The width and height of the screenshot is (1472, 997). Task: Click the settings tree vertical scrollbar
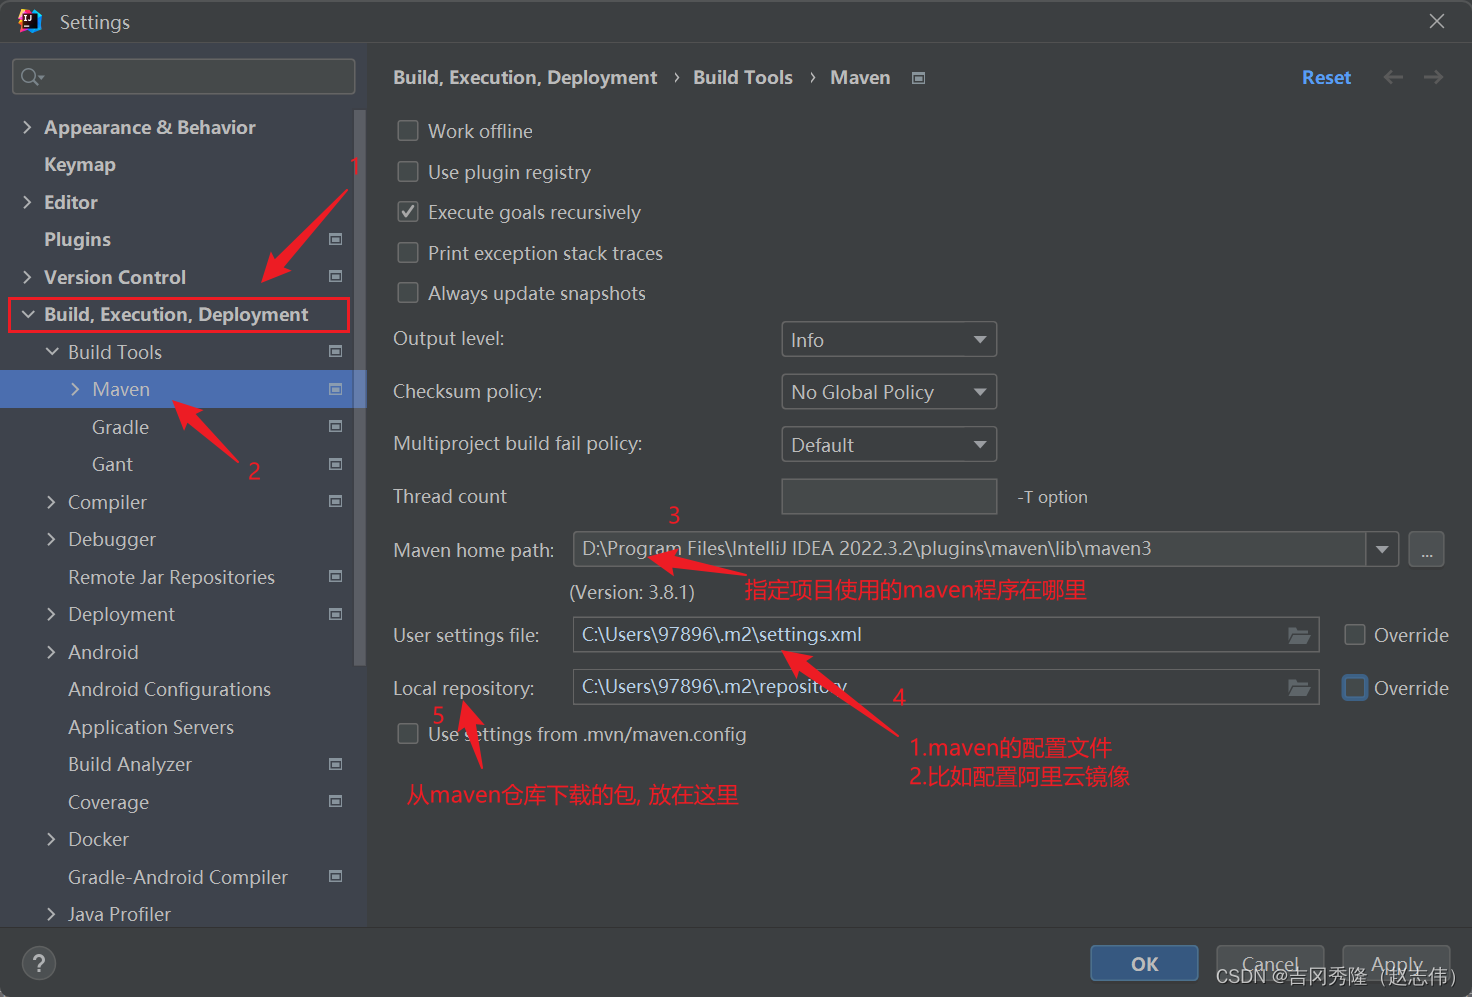(x=360, y=386)
